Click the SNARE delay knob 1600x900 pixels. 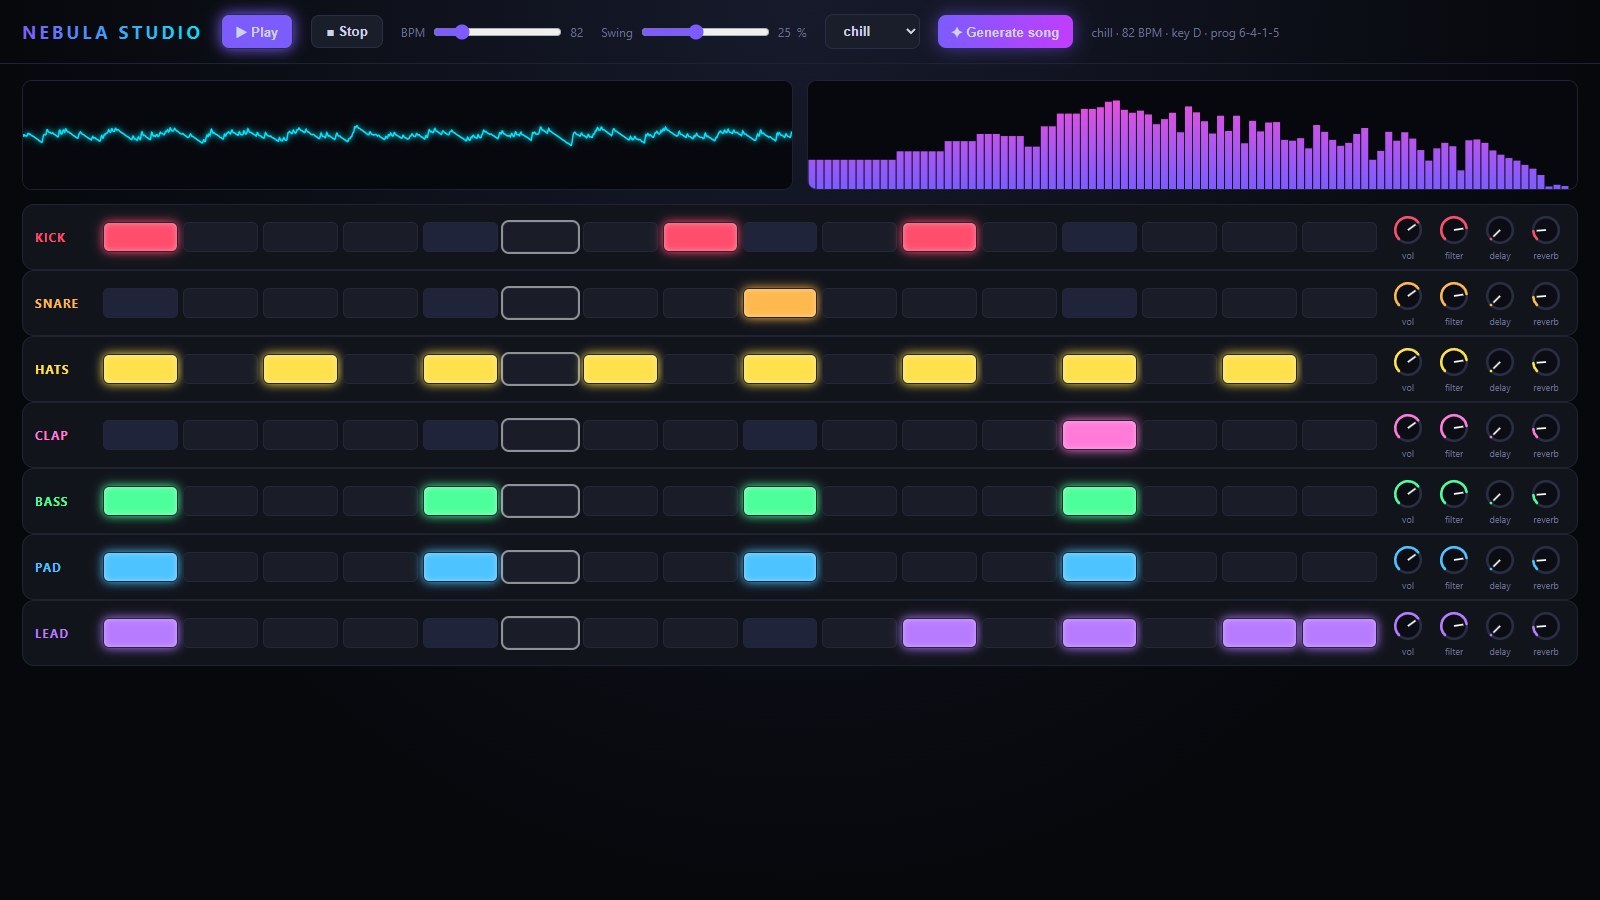pyautogui.click(x=1499, y=296)
